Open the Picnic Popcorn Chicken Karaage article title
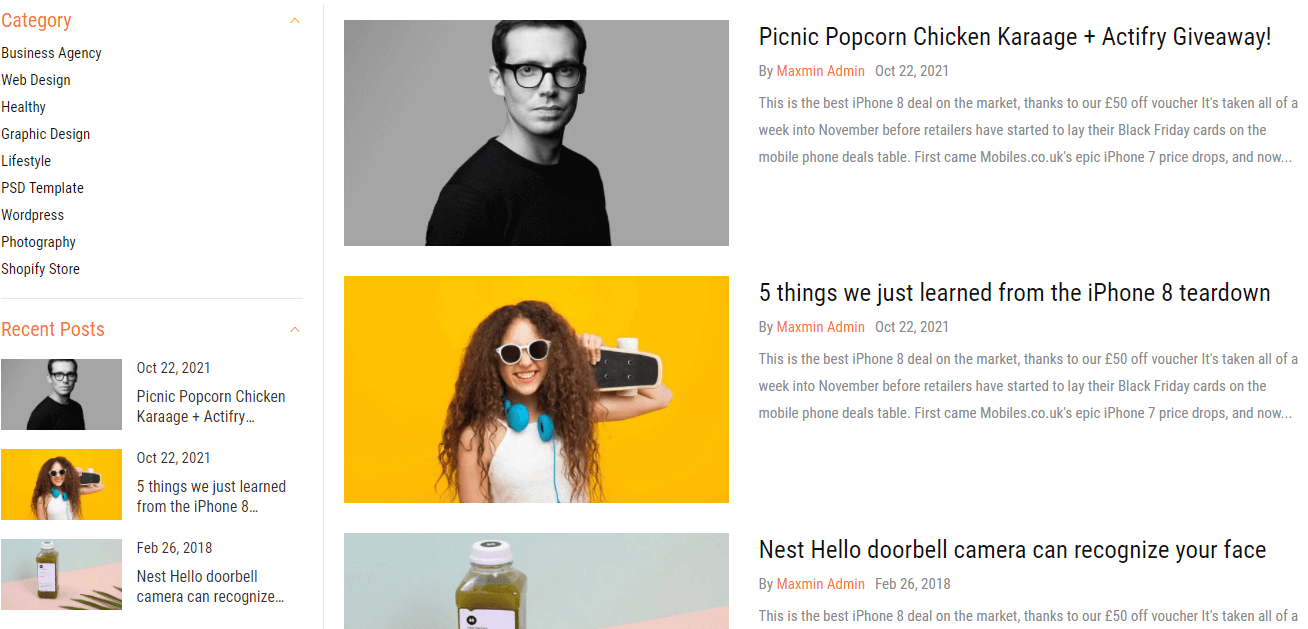The width and height of the screenshot is (1308, 629). click(x=1015, y=37)
